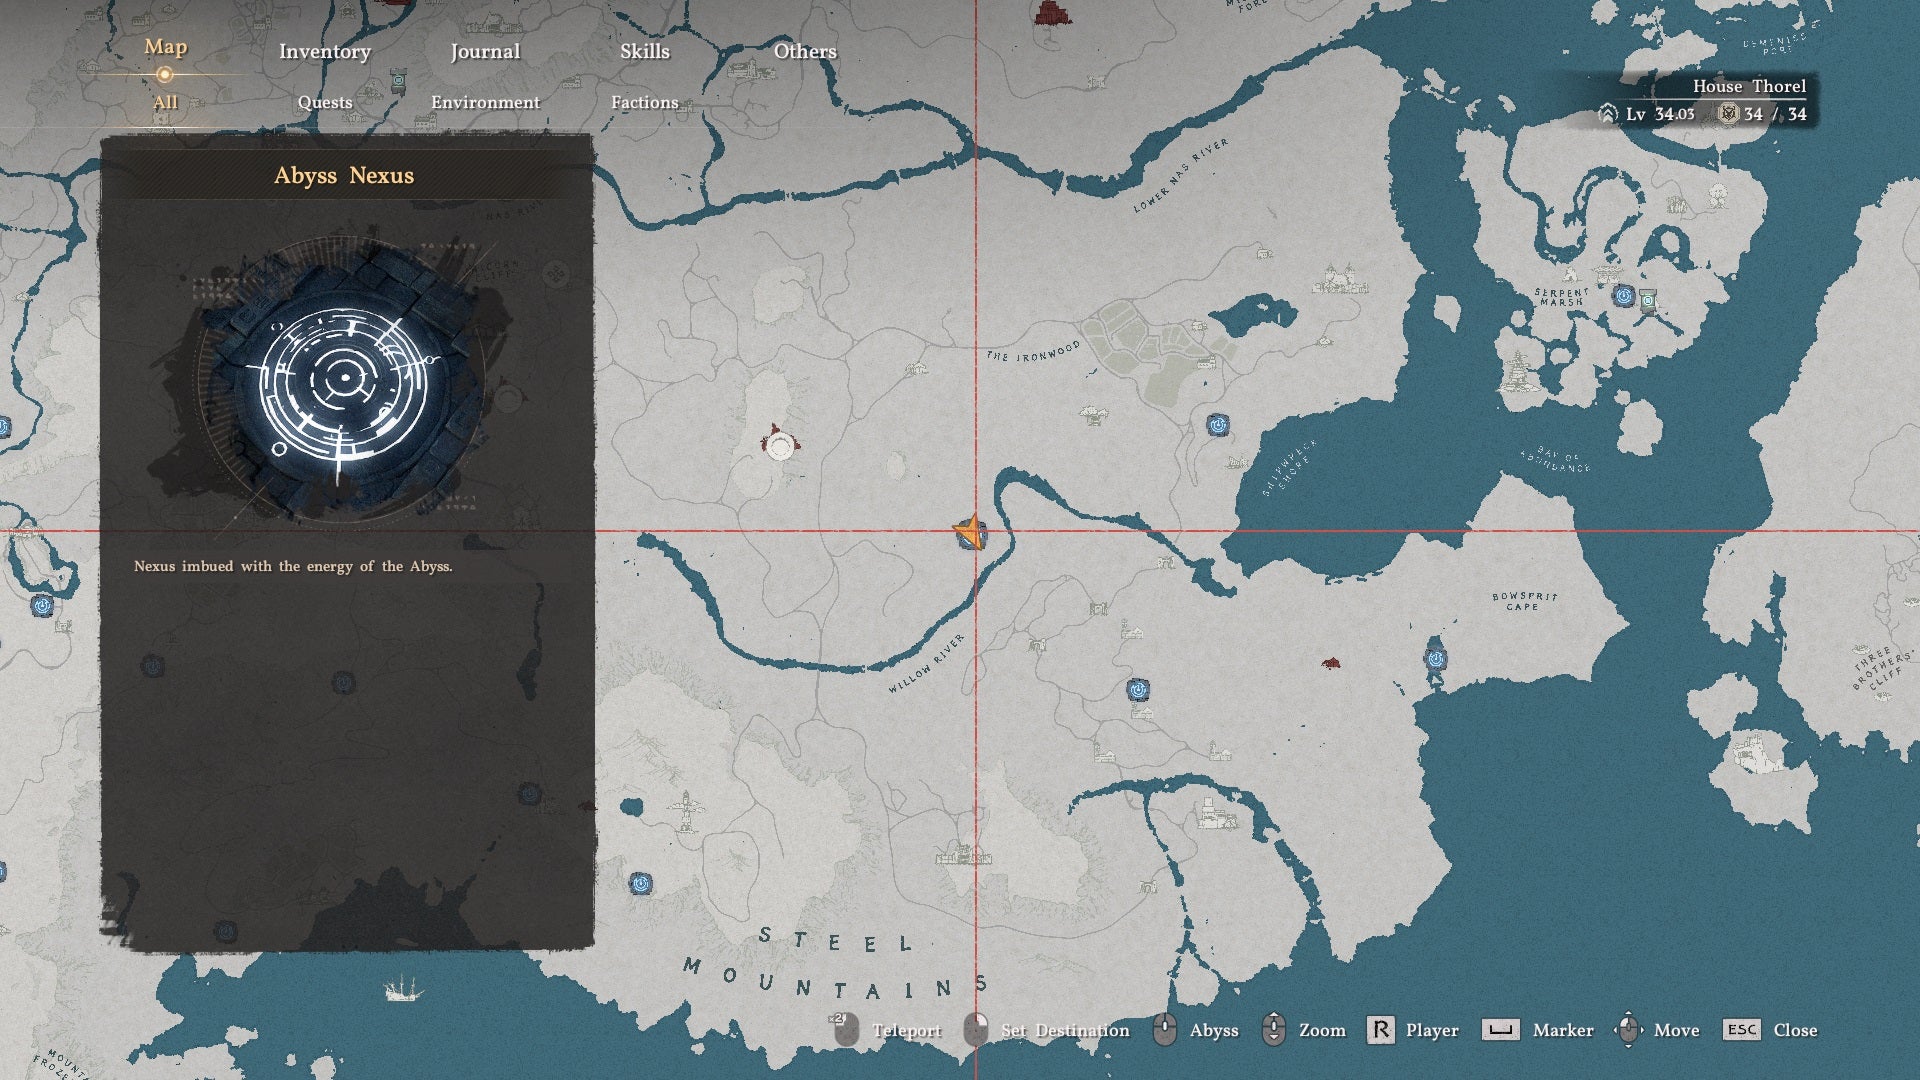Open the Inventory tab

tap(325, 52)
